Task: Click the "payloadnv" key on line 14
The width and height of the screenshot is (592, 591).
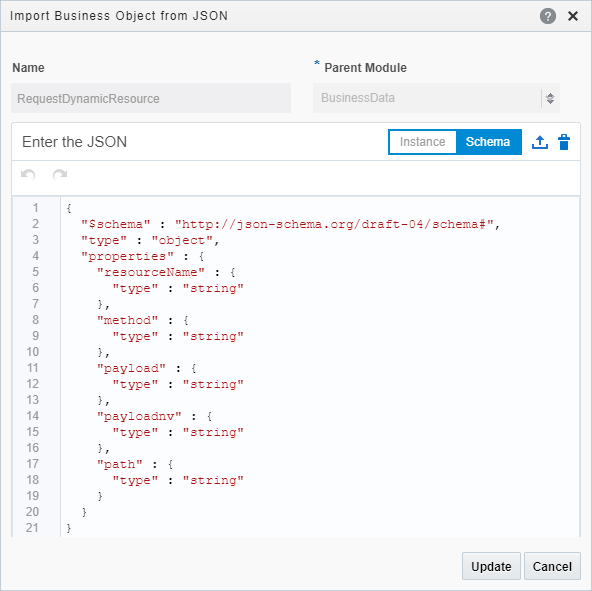Action: click(x=139, y=416)
